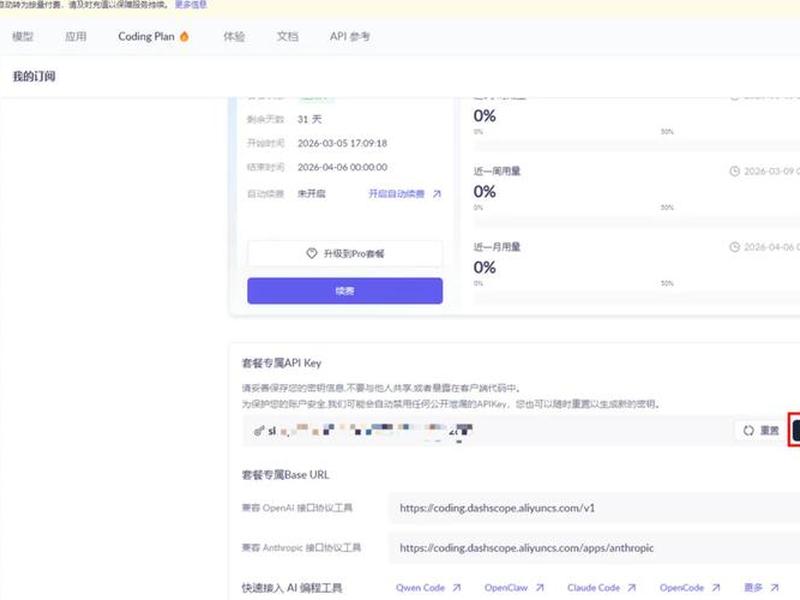Open the Claude Code link
Viewport: 800px width, 600px height.
tap(593, 588)
